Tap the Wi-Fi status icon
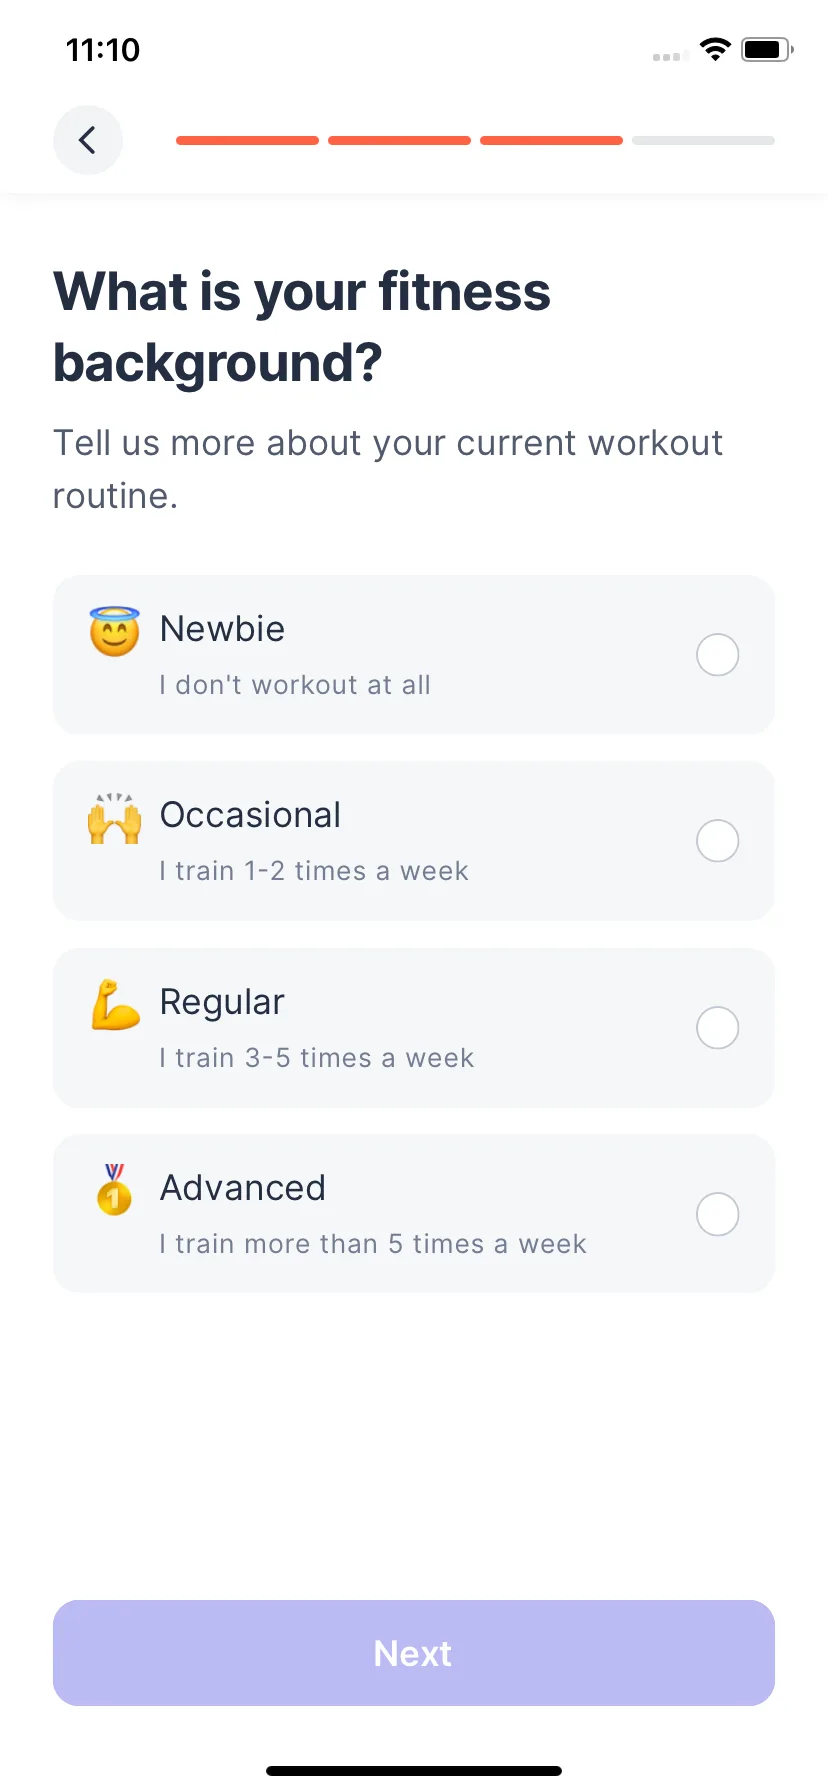828x1792 pixels. pyautogui.click(x=715, y=49)
